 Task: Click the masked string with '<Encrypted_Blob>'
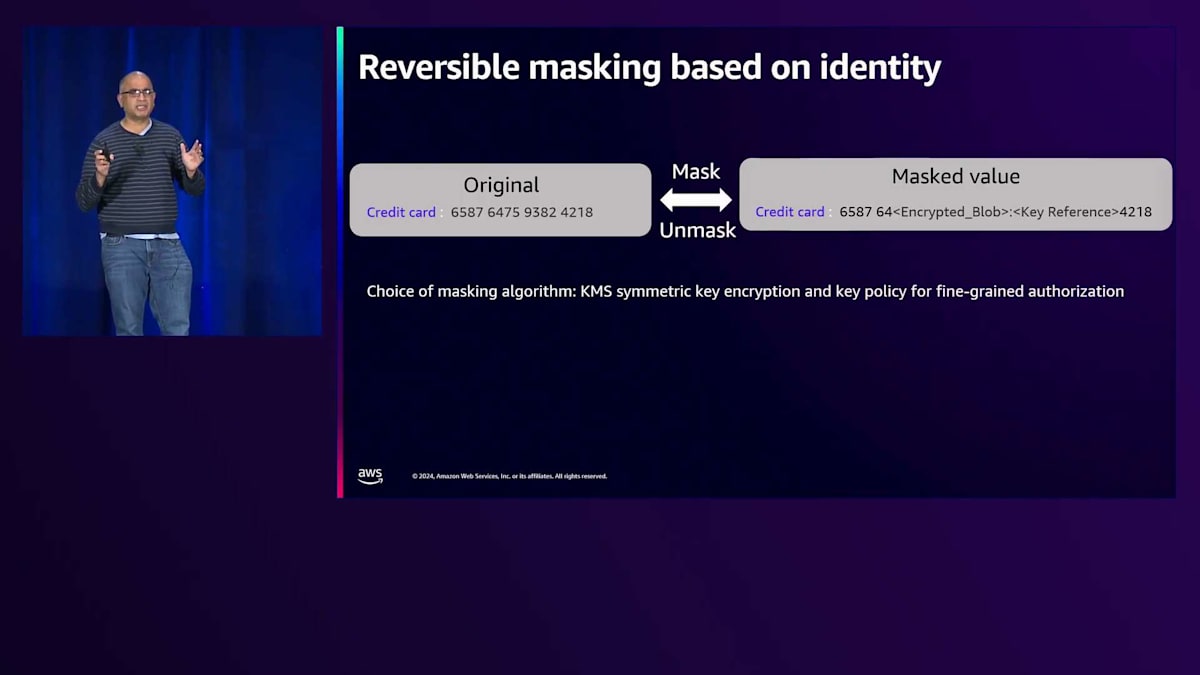(996, 212)
